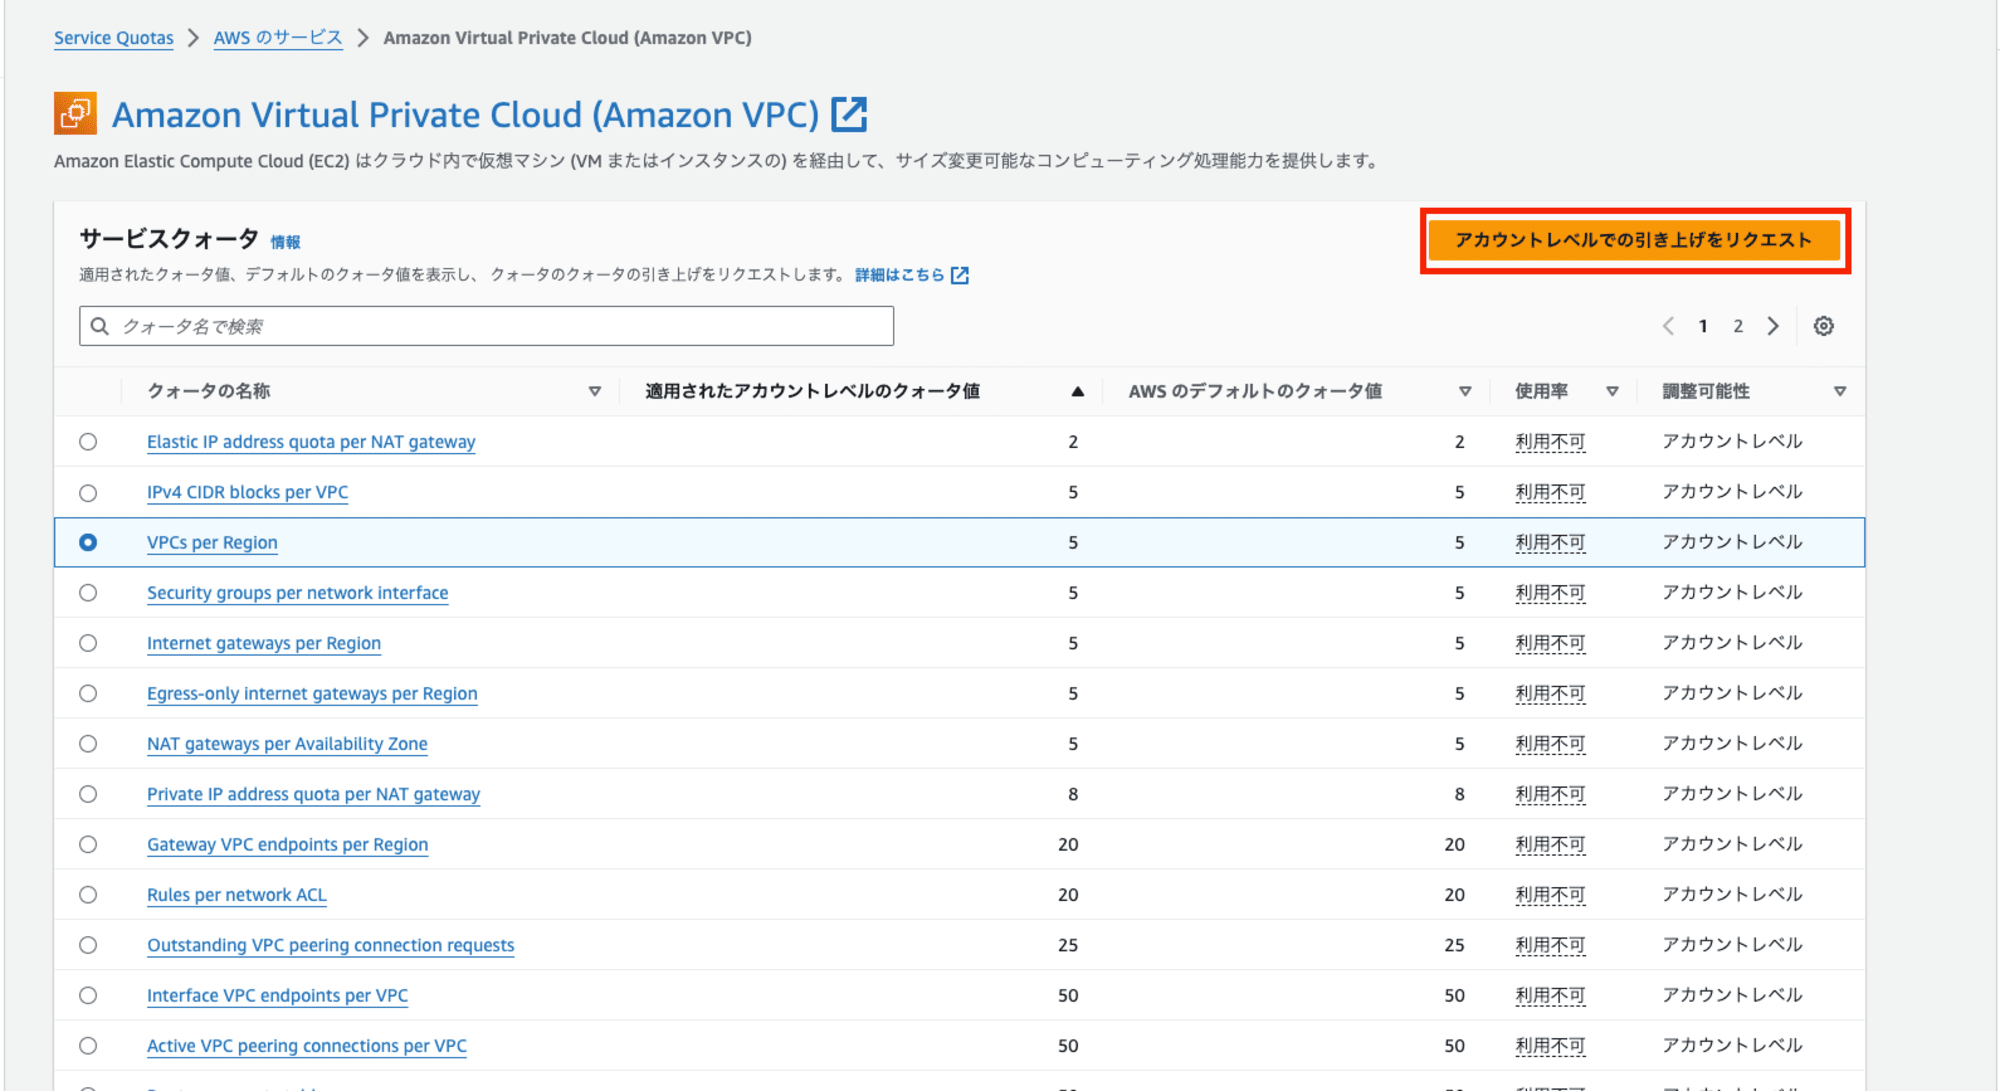Go to page 1
Screen dimensions: 2000x1091
(1703, 326)
